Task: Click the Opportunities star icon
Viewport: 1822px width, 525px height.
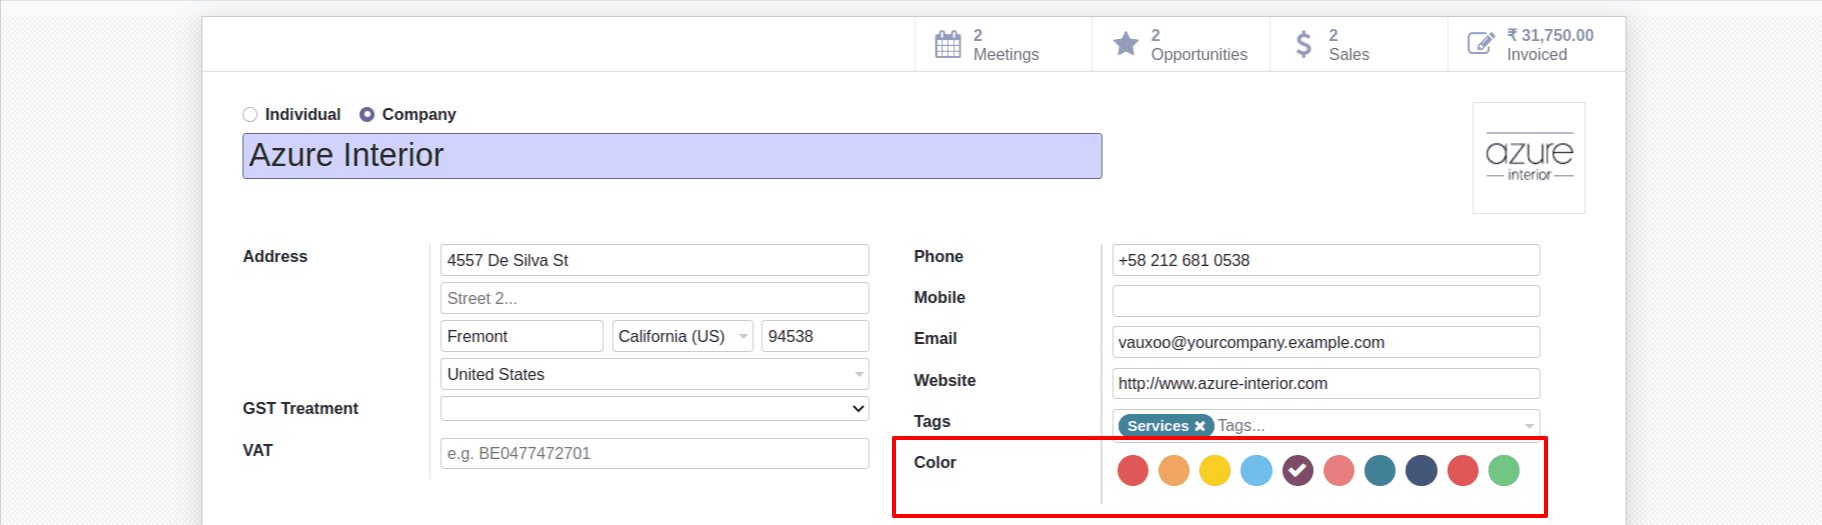Action: pyautogui.click(x=1125, y=44)
